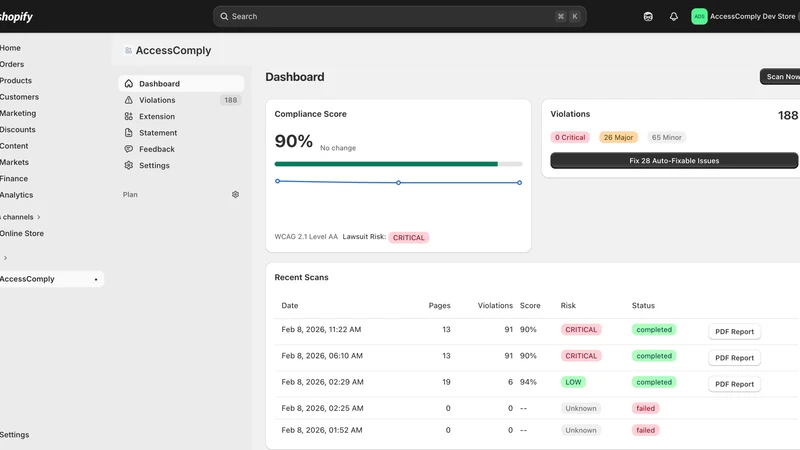Open Customers in Shopify sidebar
800x450 pixels.
point(19,97)
